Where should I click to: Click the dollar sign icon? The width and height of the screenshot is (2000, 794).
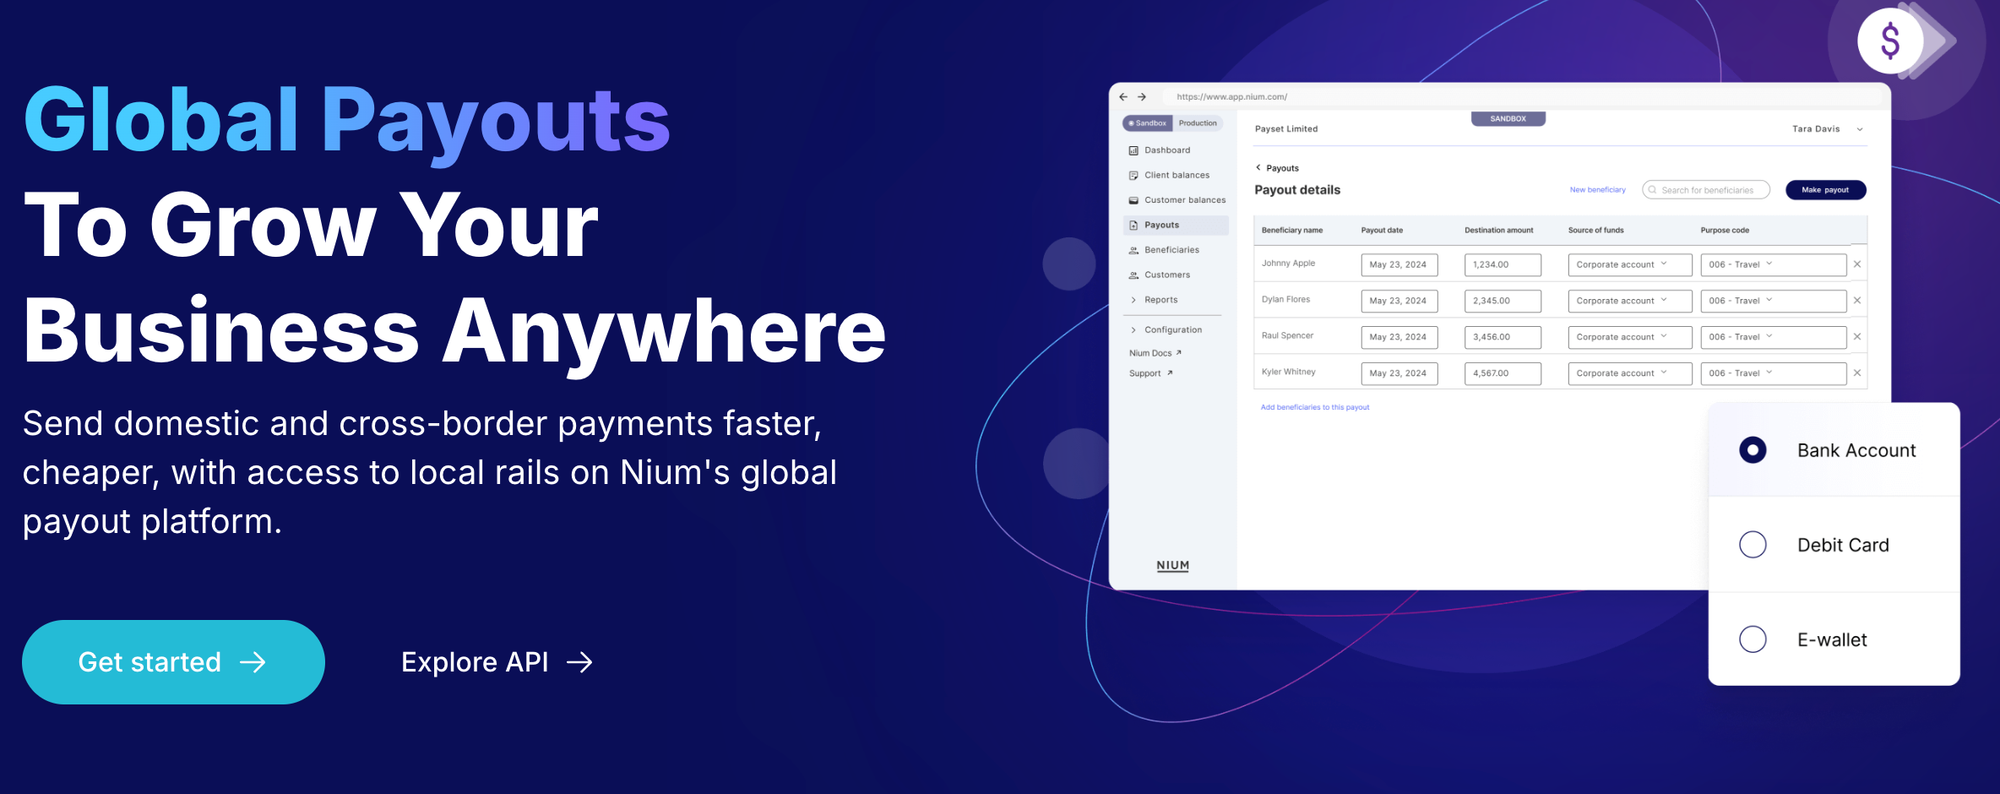pyautogui.click(x=1890, y=41)
